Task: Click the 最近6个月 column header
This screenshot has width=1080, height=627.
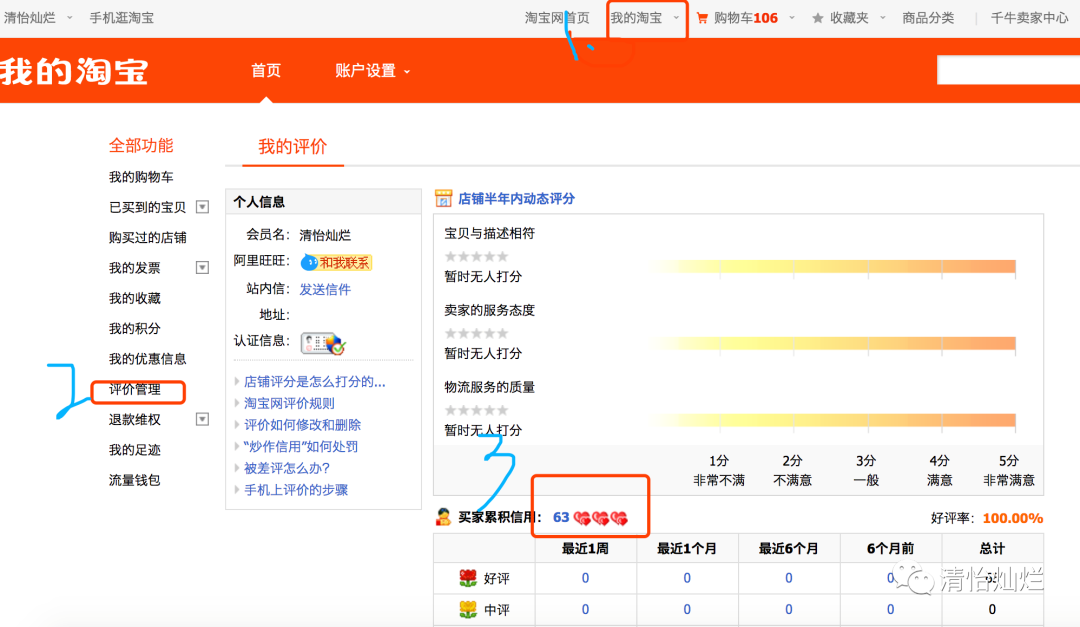Action: tap(789, 548)
